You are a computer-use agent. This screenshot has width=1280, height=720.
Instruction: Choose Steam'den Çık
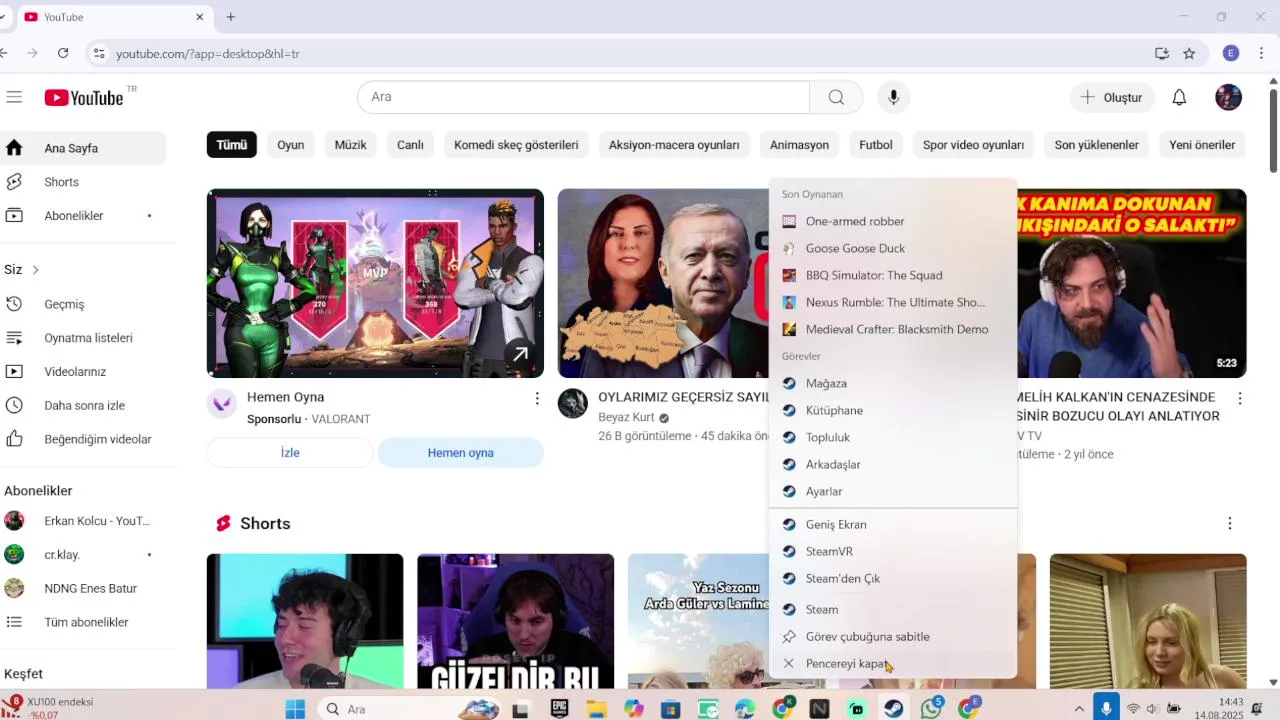click(x=893, y=578)
